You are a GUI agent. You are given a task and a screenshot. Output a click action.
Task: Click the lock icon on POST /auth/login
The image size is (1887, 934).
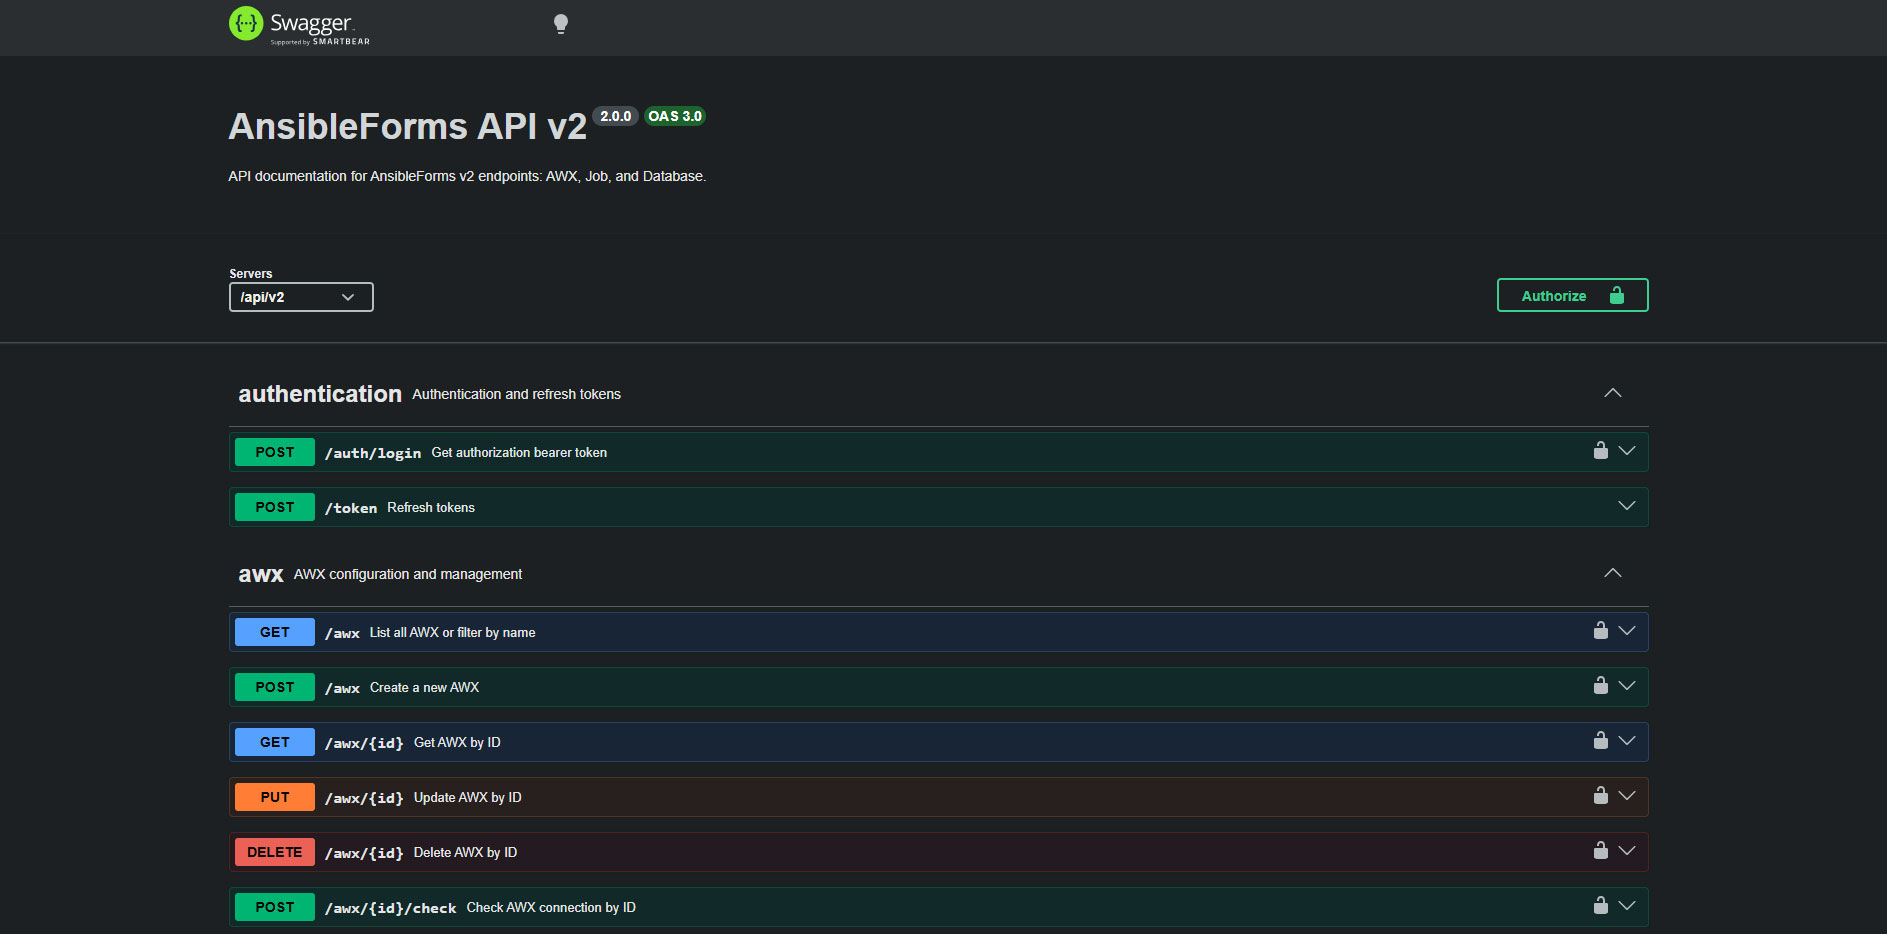1601,450
